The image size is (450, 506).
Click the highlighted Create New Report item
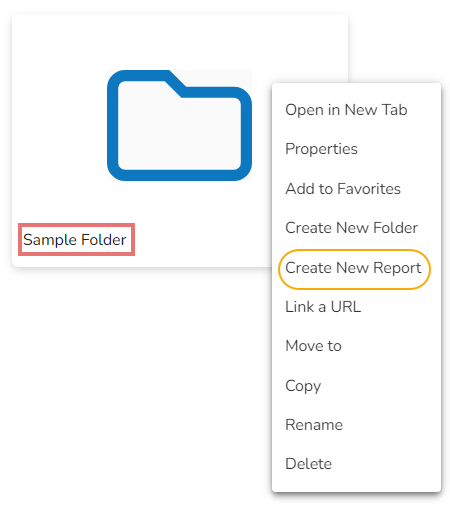(354, 268)
